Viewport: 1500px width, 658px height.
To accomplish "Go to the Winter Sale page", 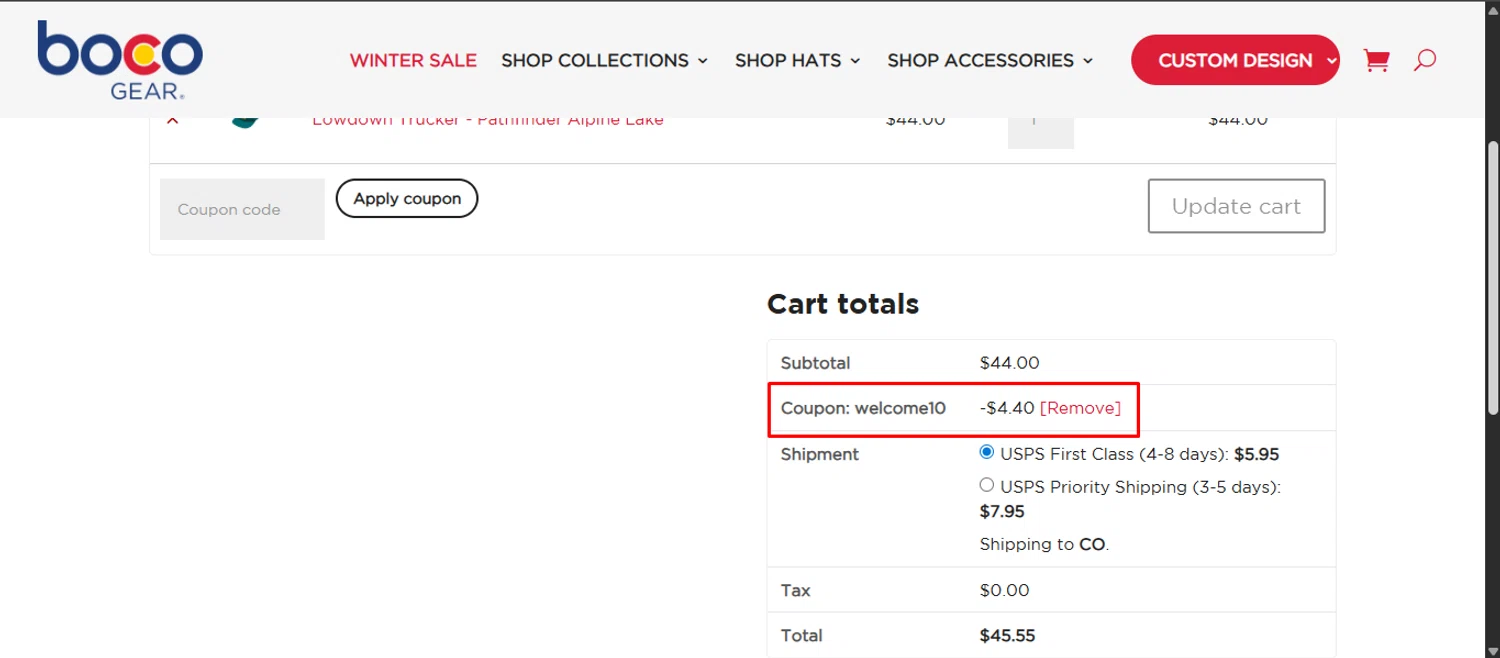I will [413, 60].
